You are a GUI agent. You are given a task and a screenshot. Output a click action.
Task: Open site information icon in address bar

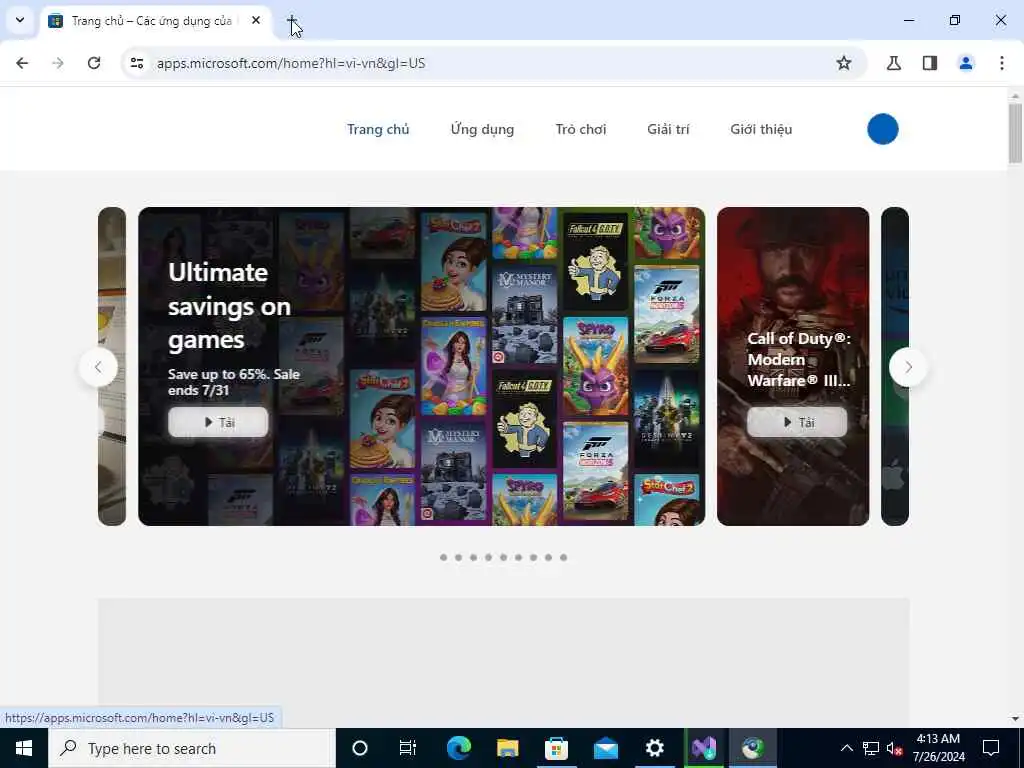tap(136, 63)
